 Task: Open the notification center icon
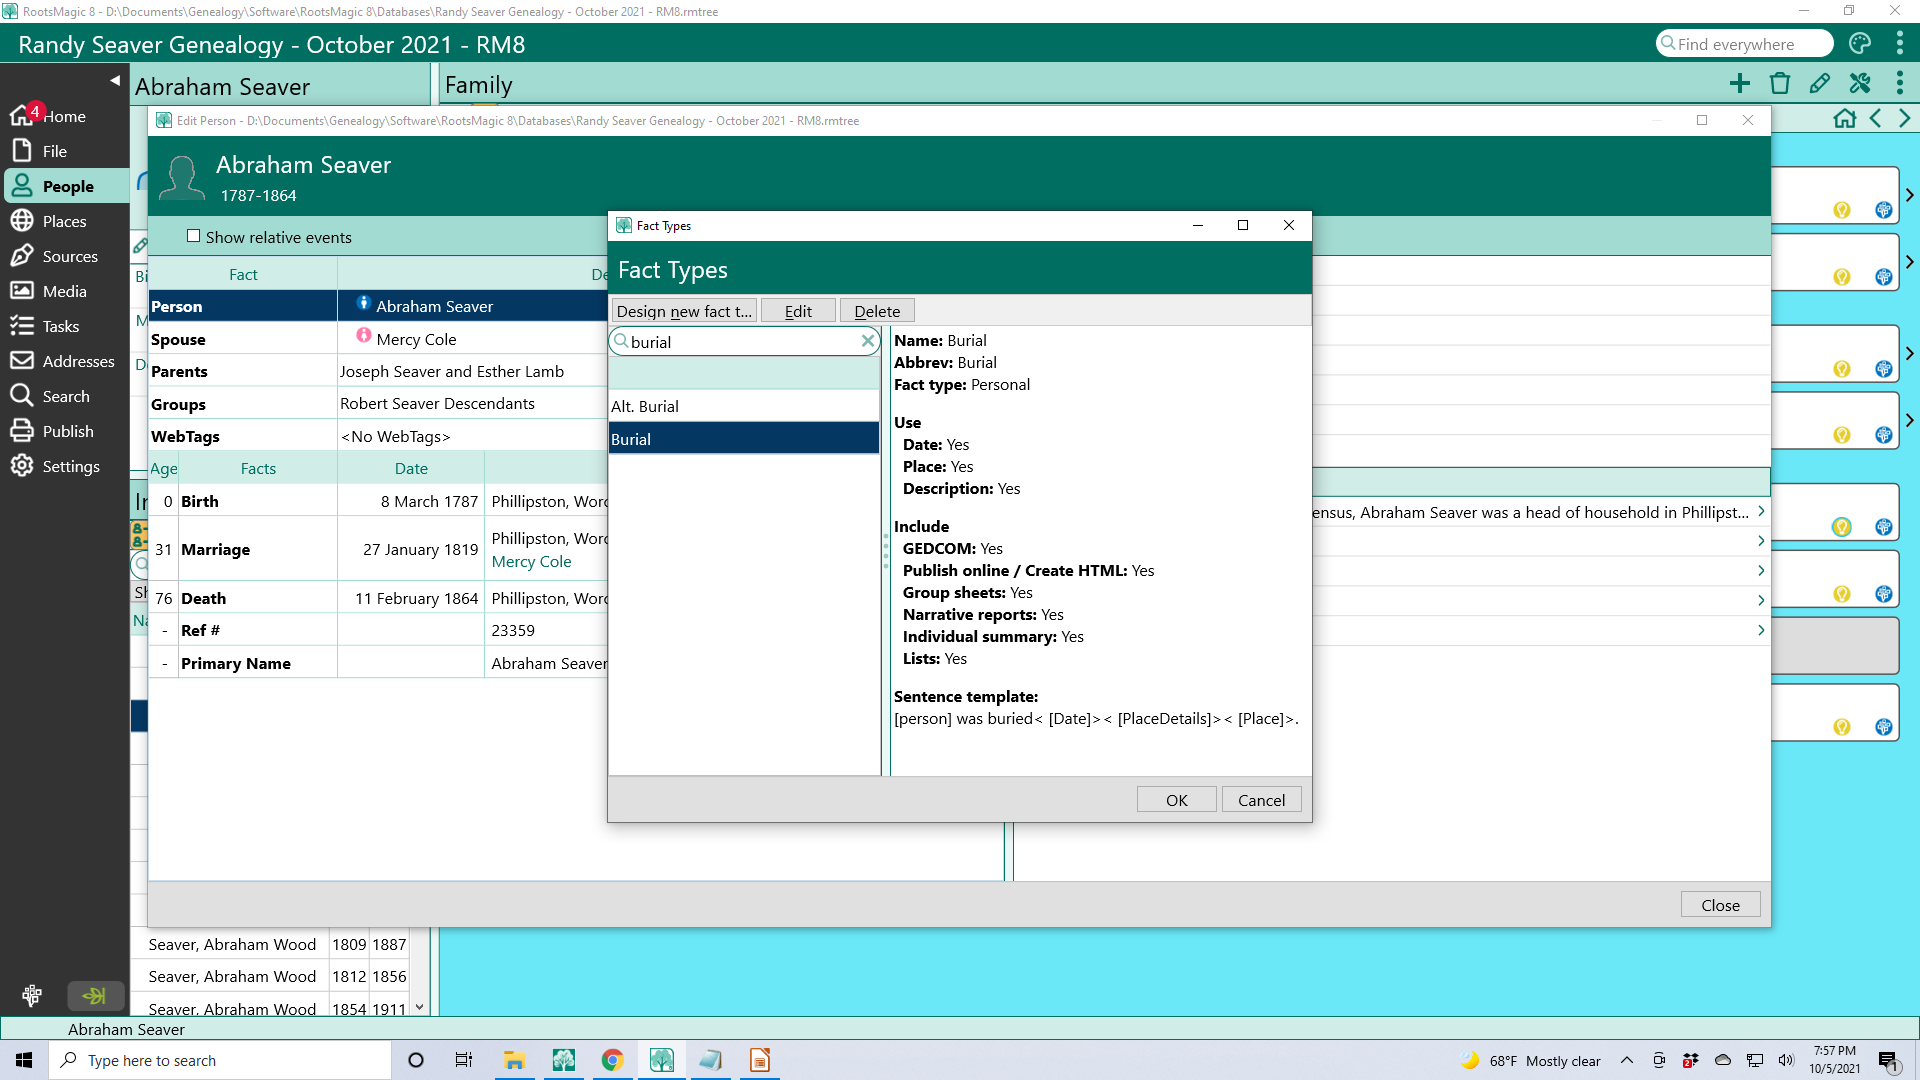click(x=1889, y=1061)
